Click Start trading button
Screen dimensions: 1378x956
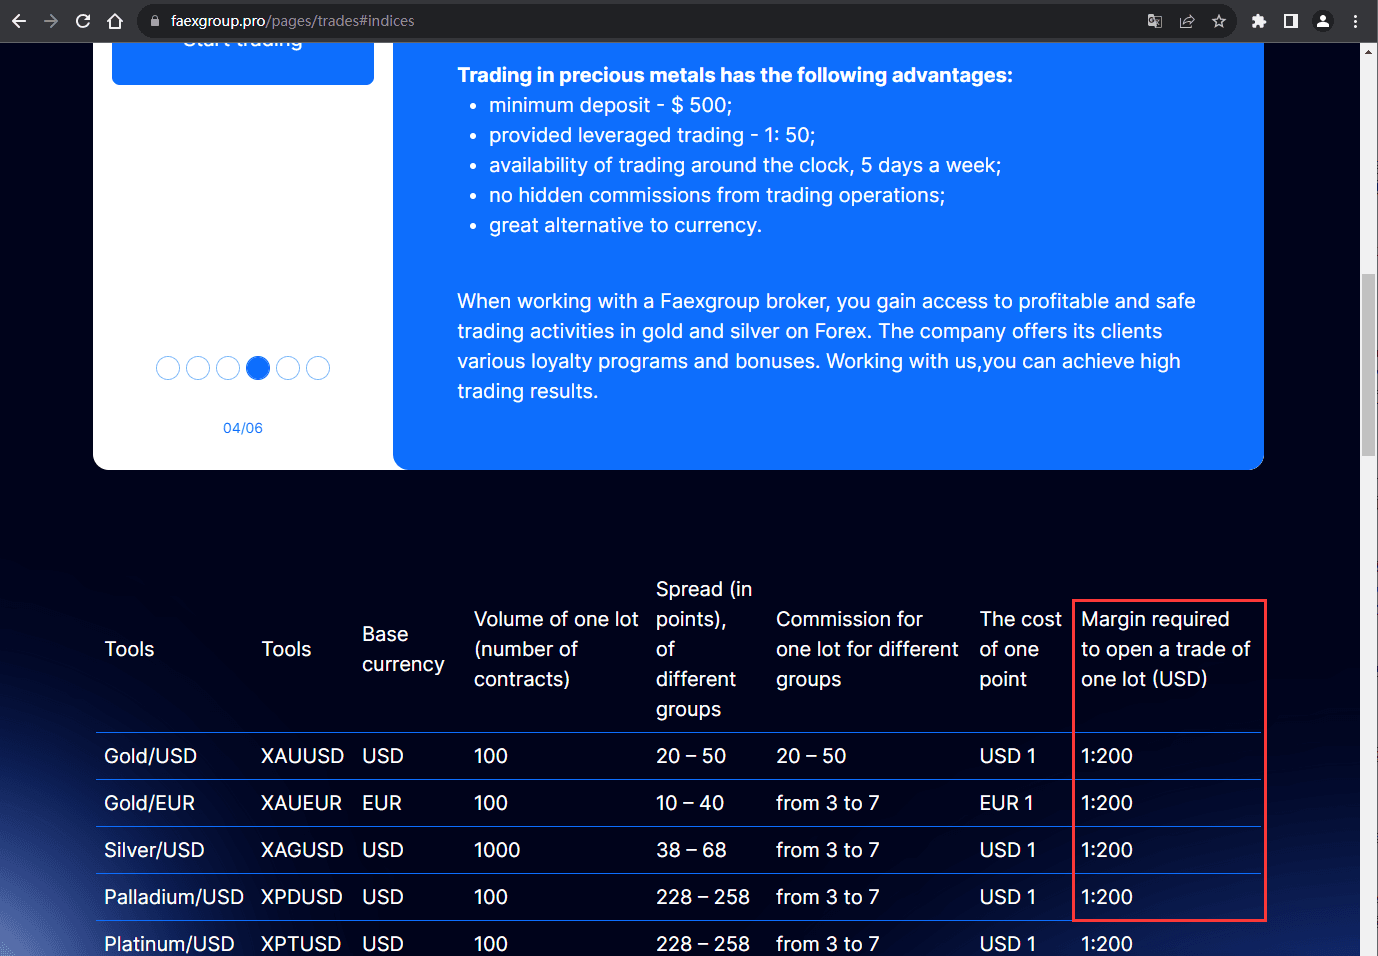tap(243, 62)
